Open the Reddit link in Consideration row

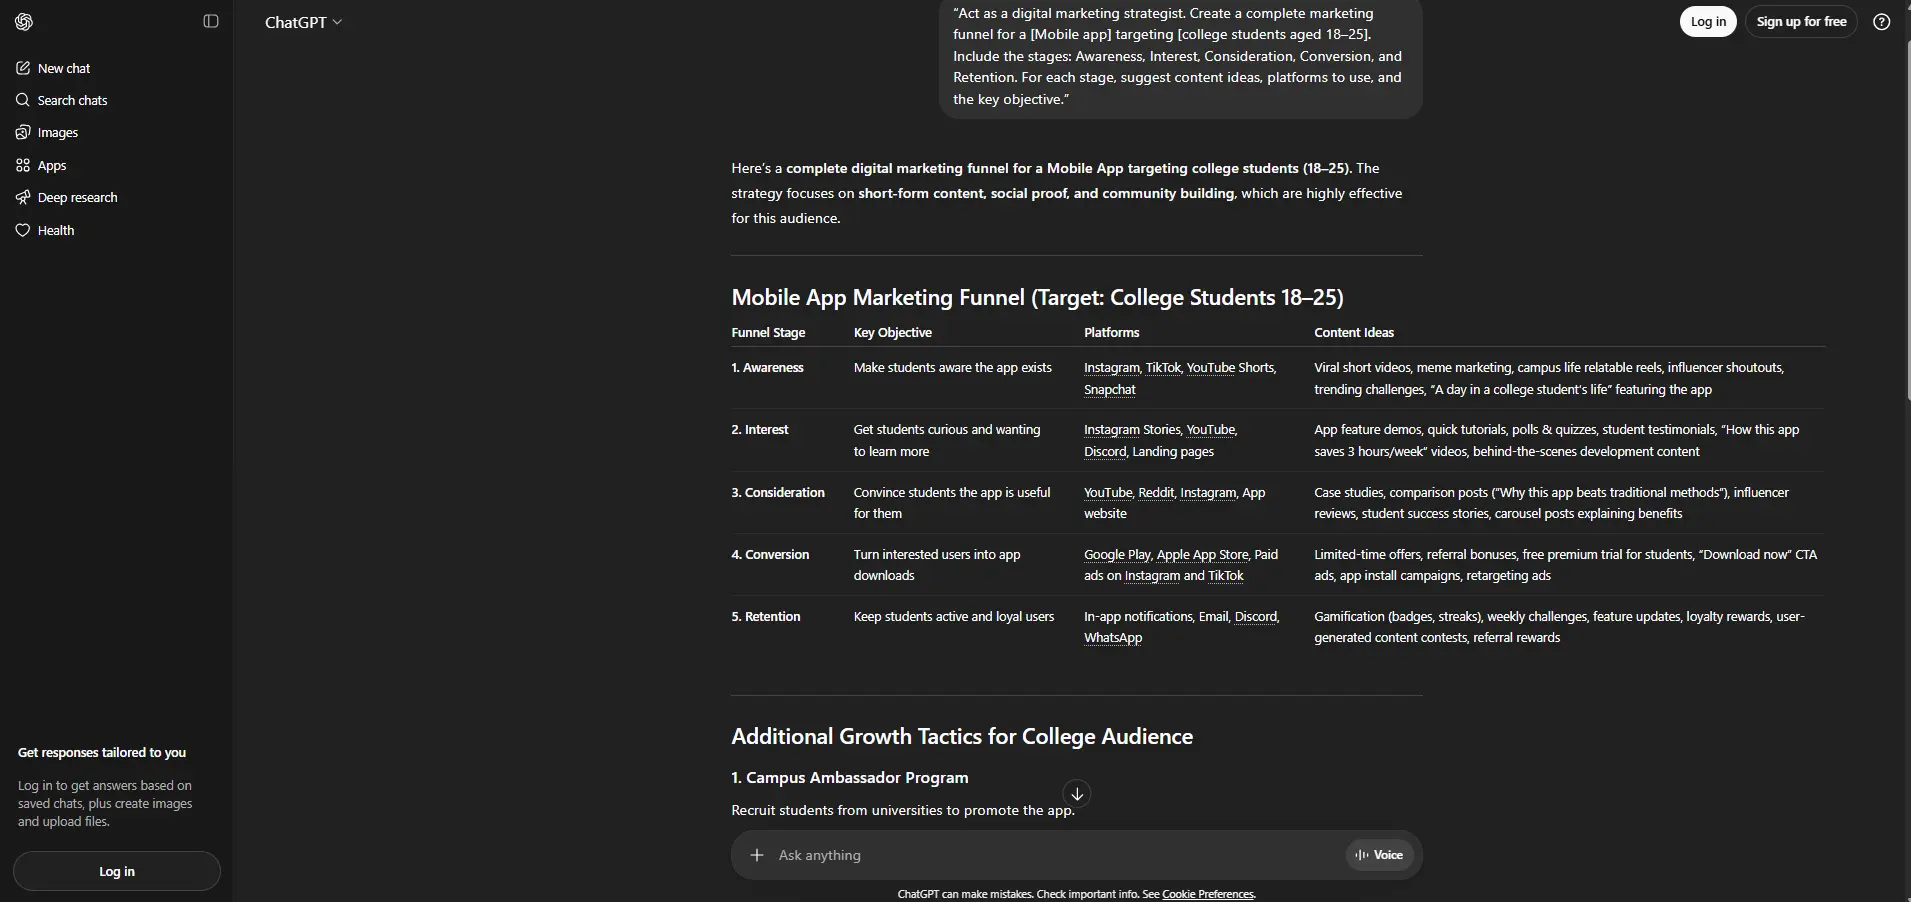point(1156,493)
